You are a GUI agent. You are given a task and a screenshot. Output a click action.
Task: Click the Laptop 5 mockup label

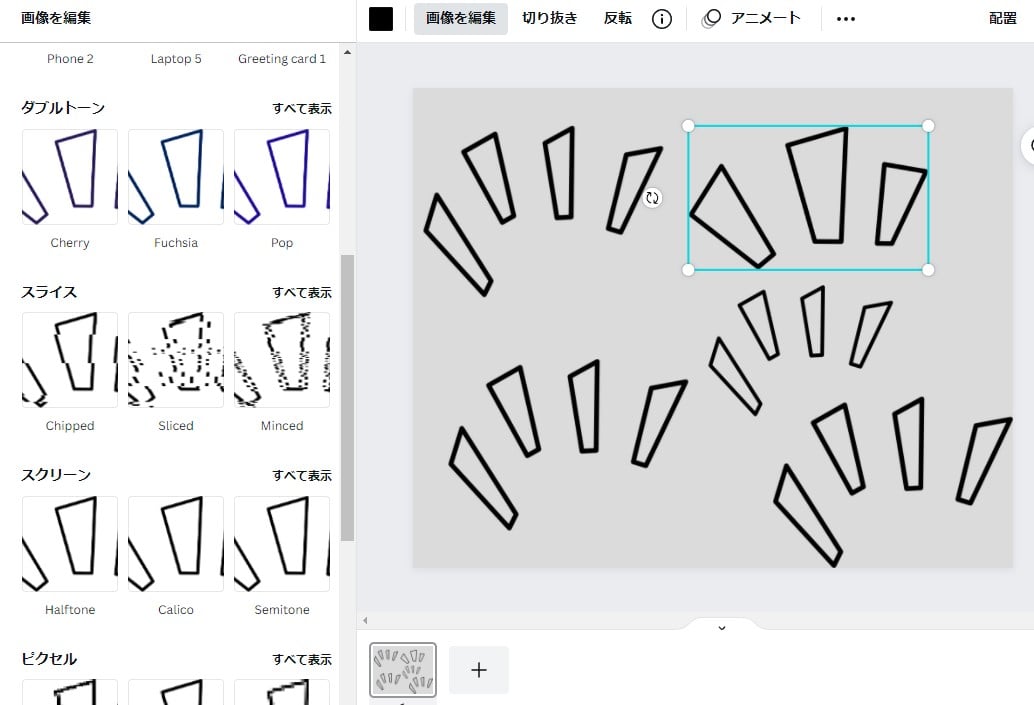click(175, 59)
